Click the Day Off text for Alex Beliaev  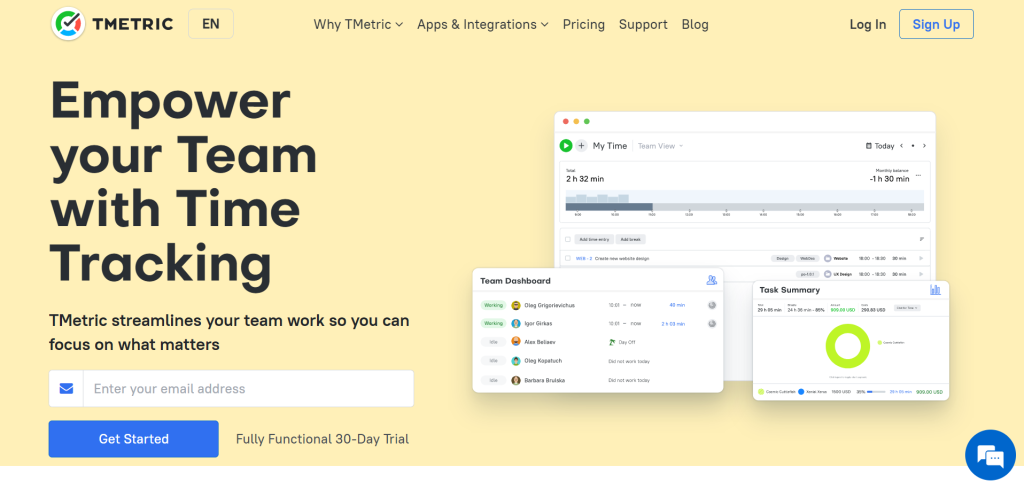point(626,342)
